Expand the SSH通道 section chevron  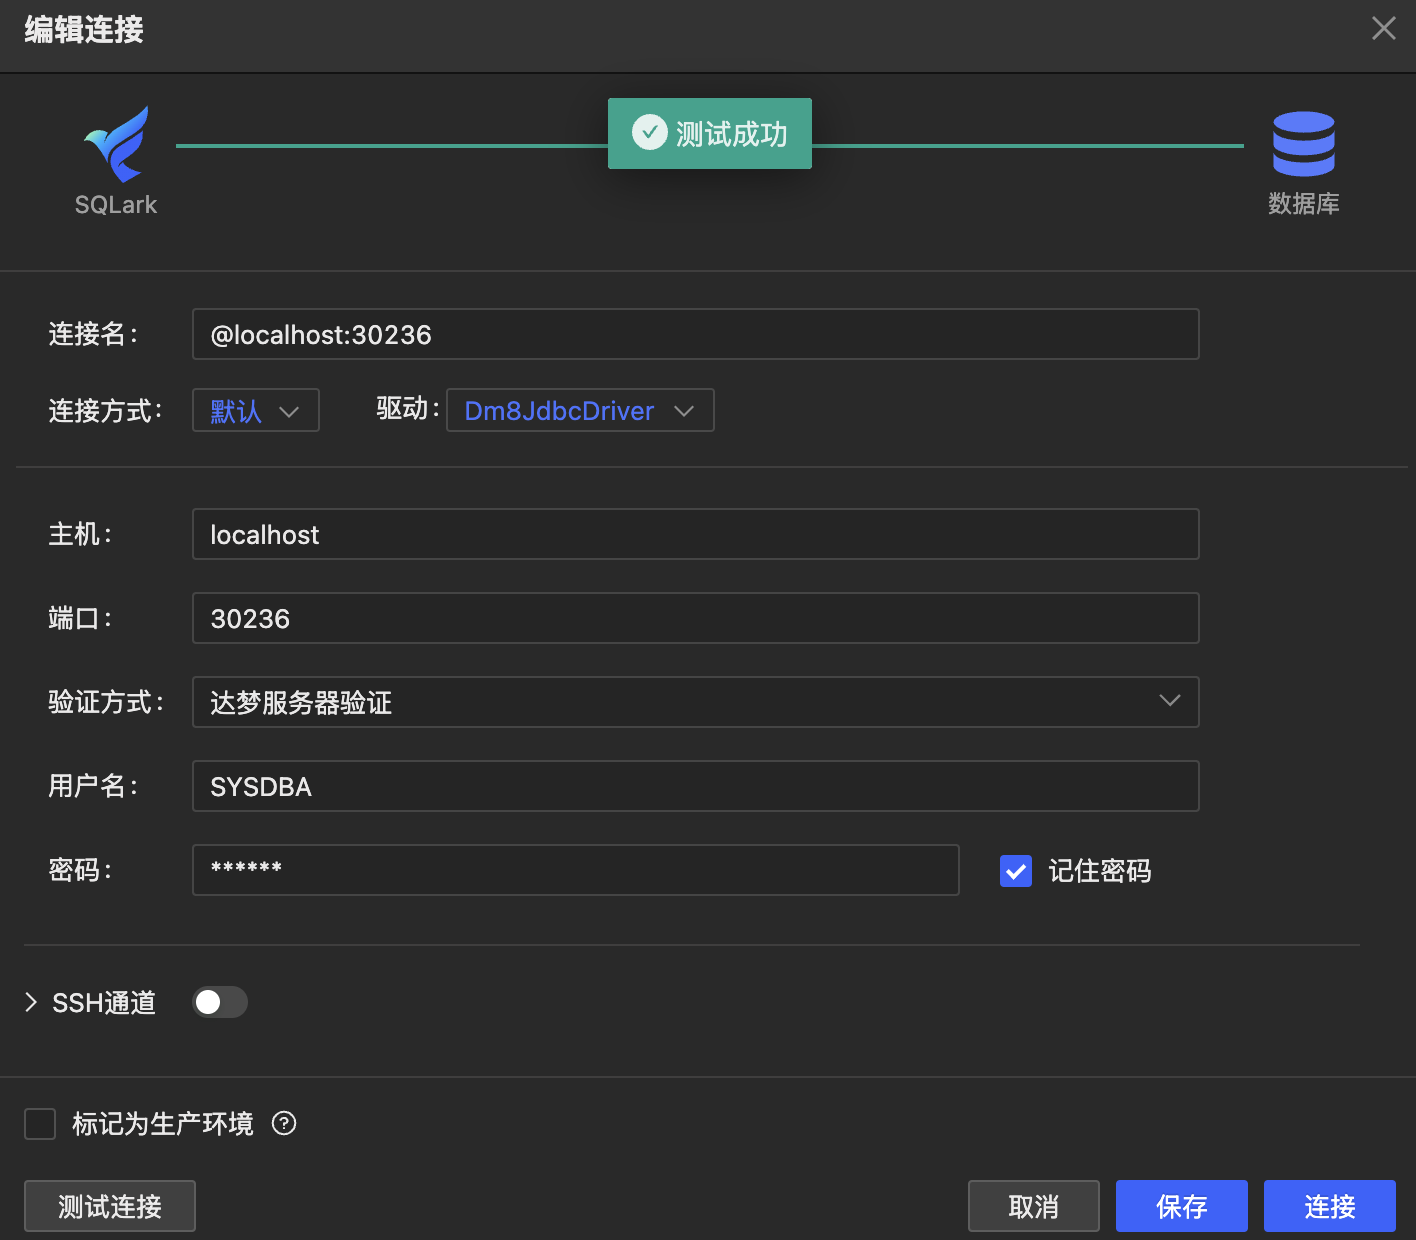[x=31, y=1002]
